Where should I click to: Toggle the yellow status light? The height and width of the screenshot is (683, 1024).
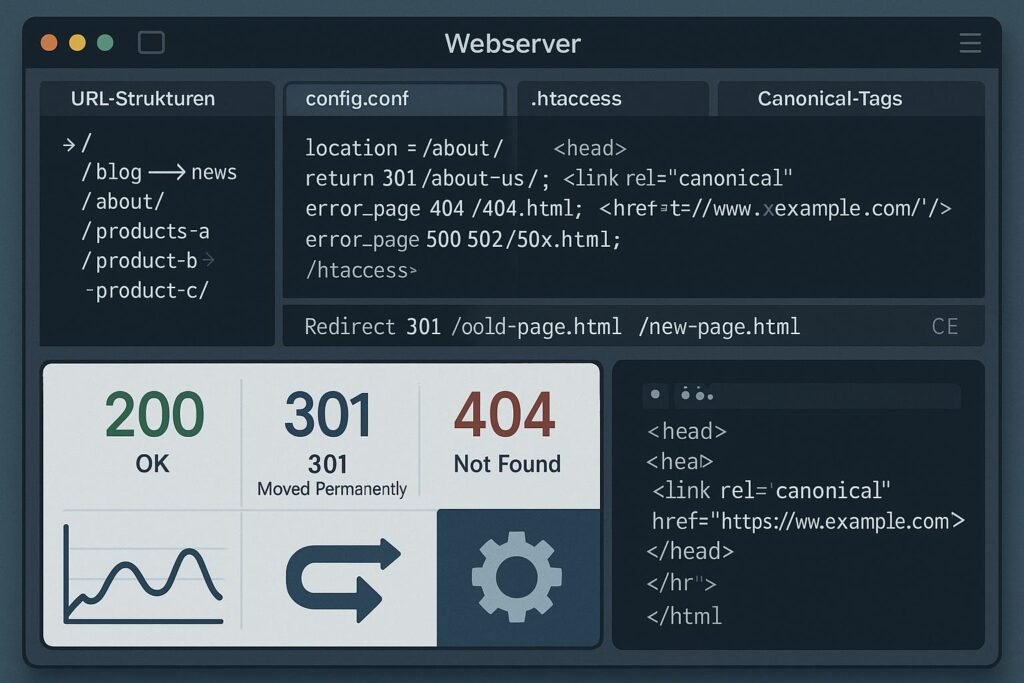tap(77, 44)
